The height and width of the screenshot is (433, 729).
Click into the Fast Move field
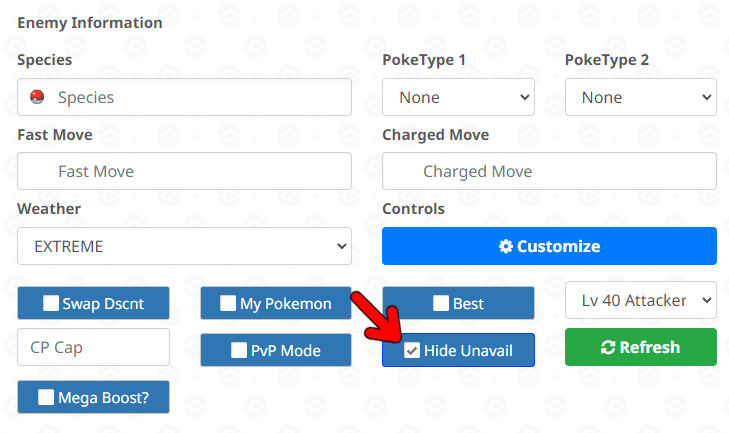[185, 171]
